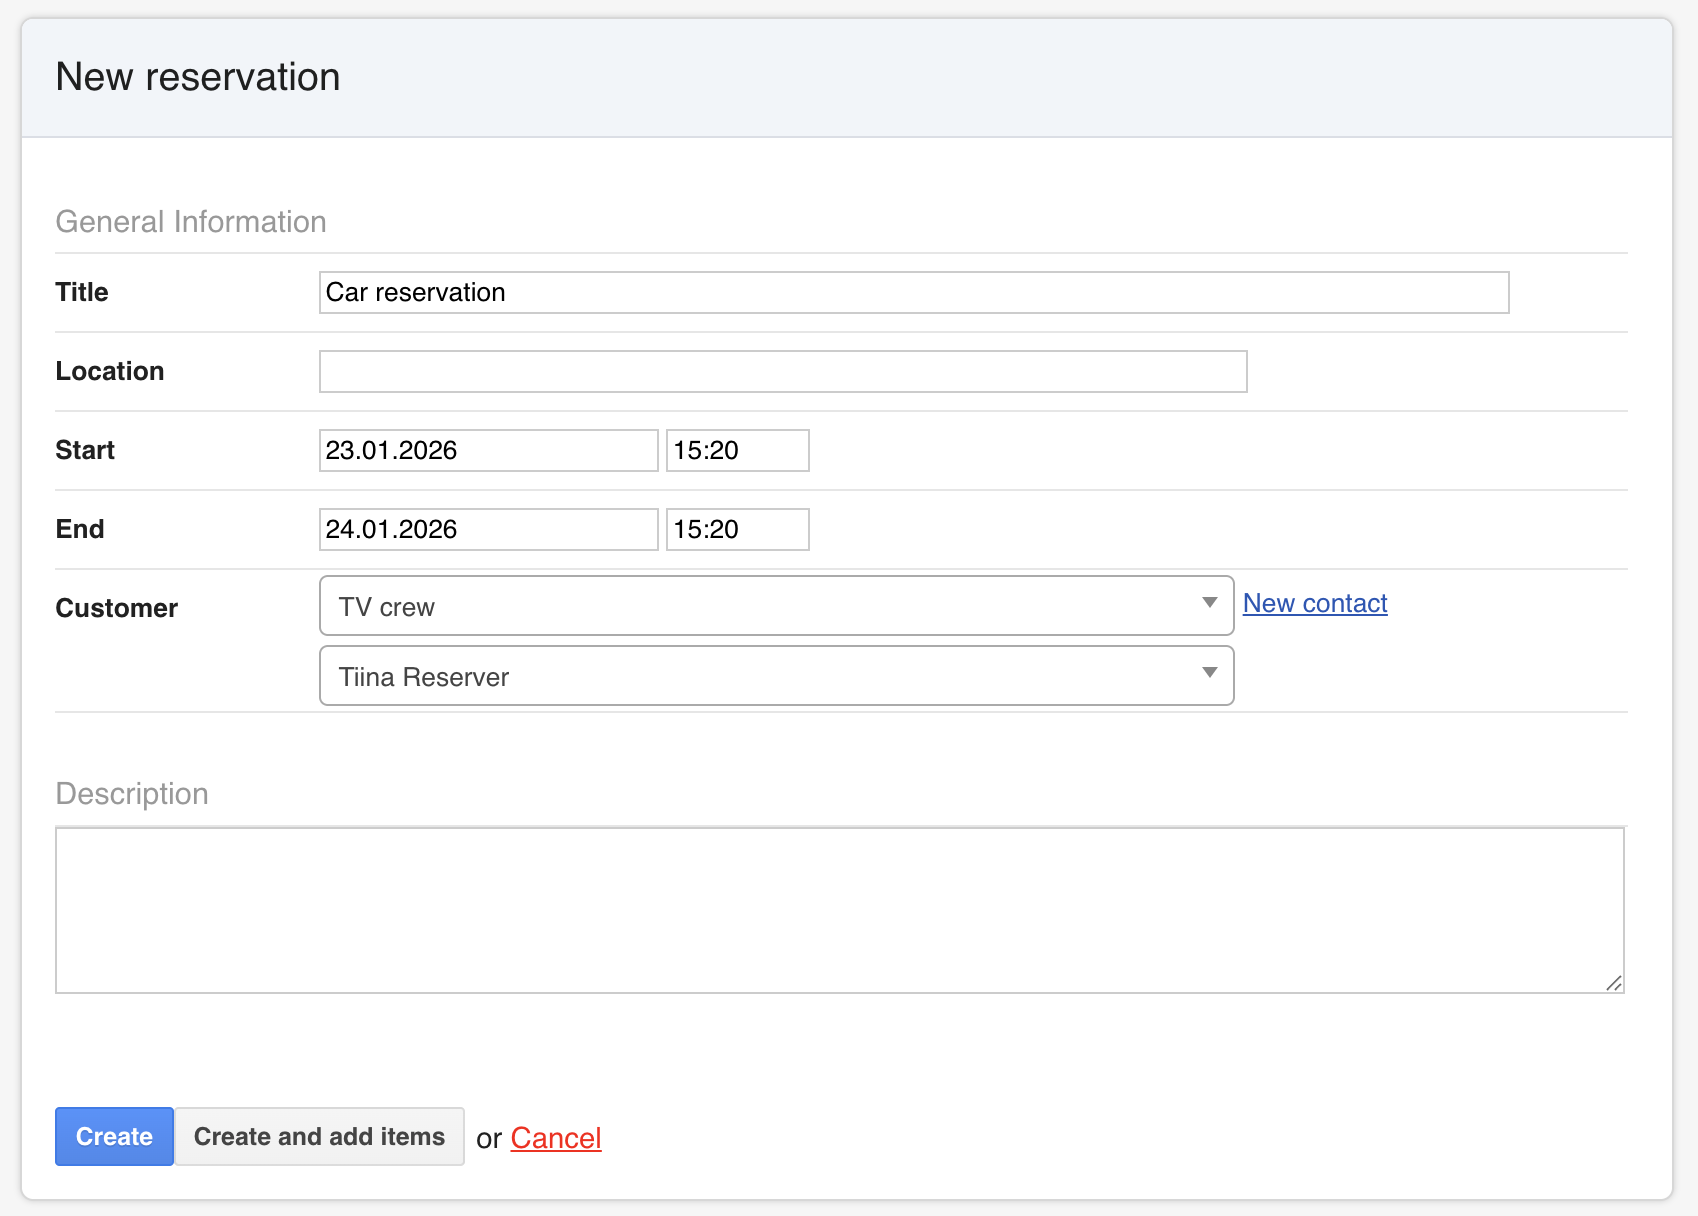Click the Start date field
1698x1216 pixels.
click(488, 451)
